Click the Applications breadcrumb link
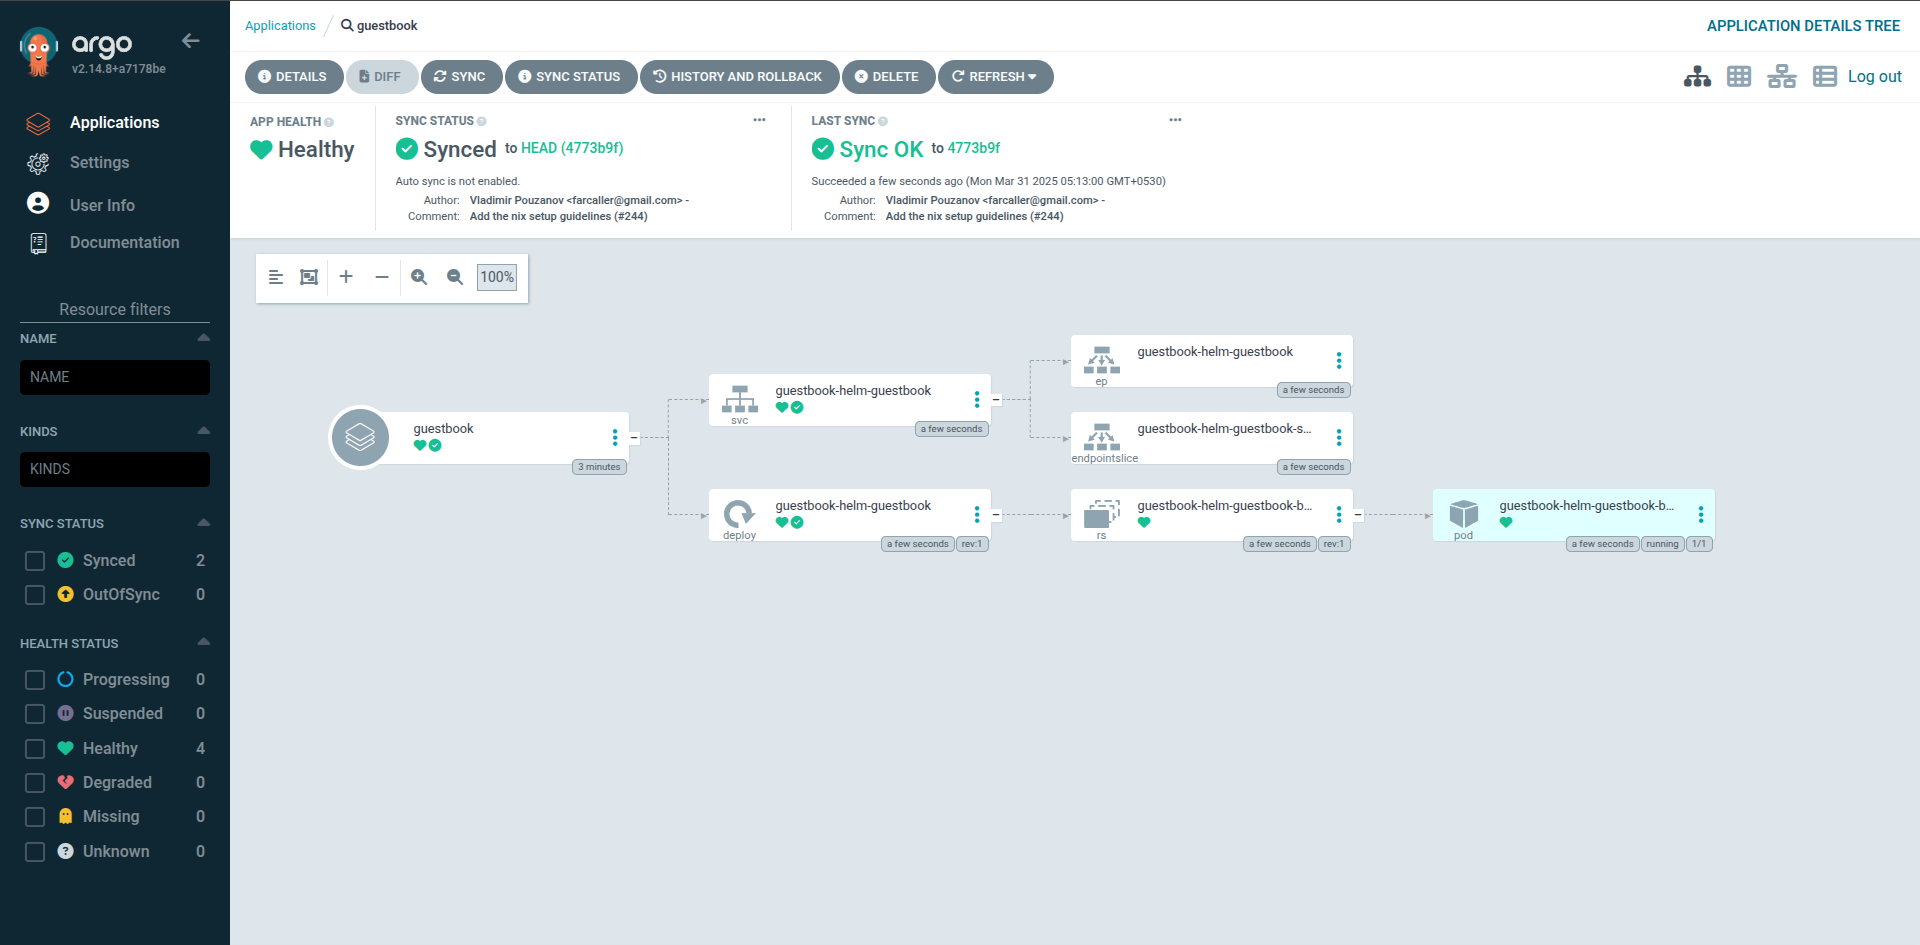This screenshot has width=1920, height=945. pos(280,26)
